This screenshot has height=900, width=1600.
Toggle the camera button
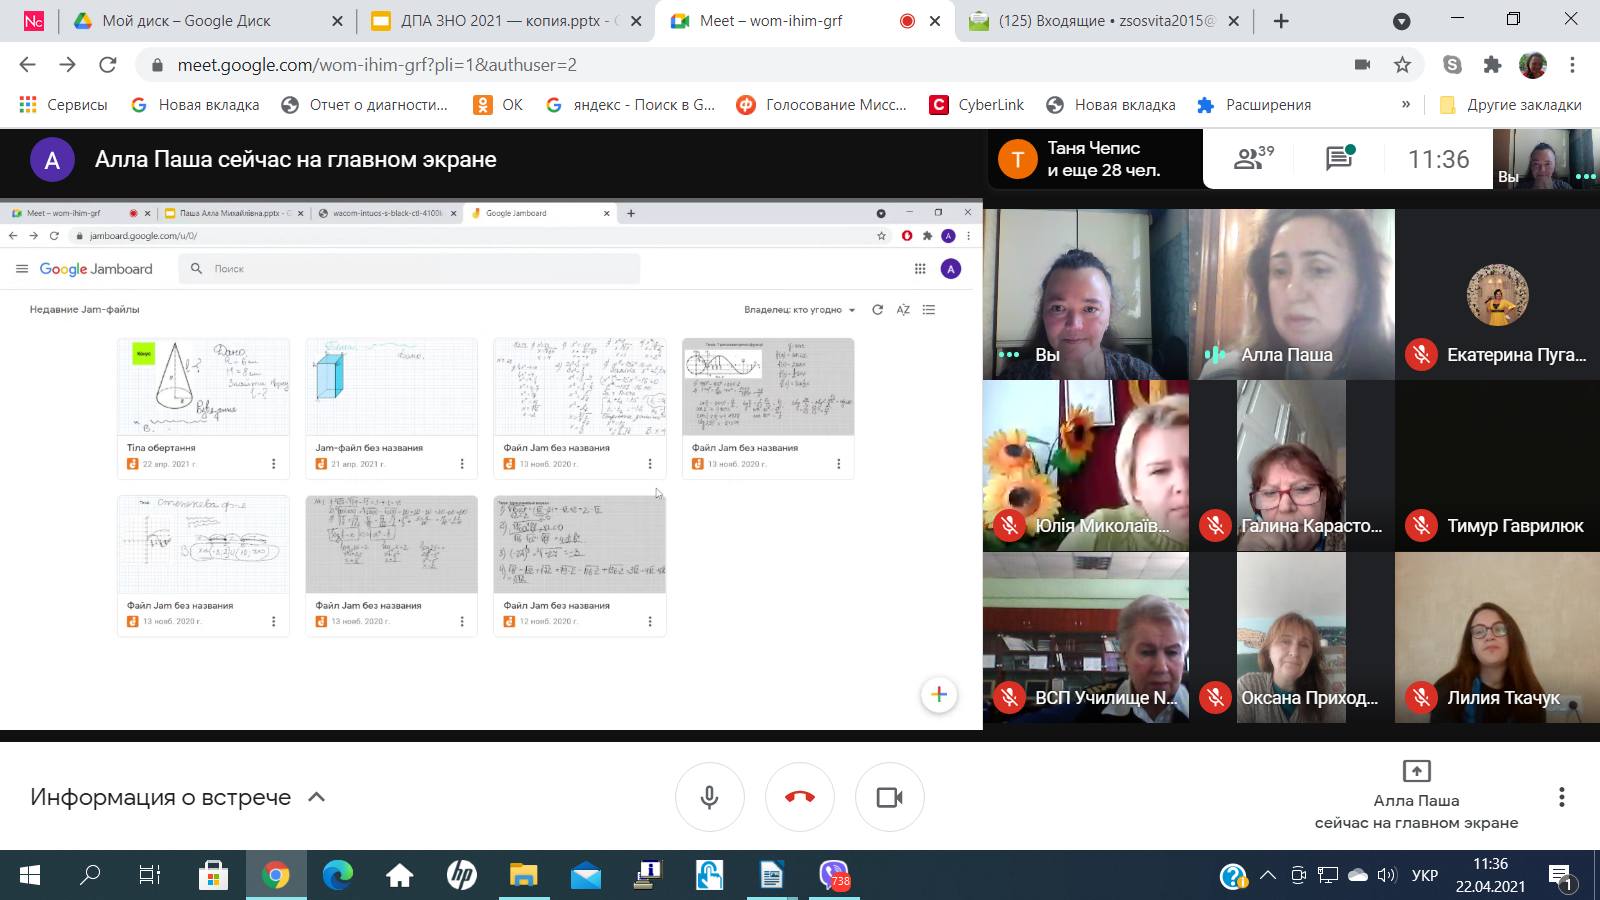[889, 797]
